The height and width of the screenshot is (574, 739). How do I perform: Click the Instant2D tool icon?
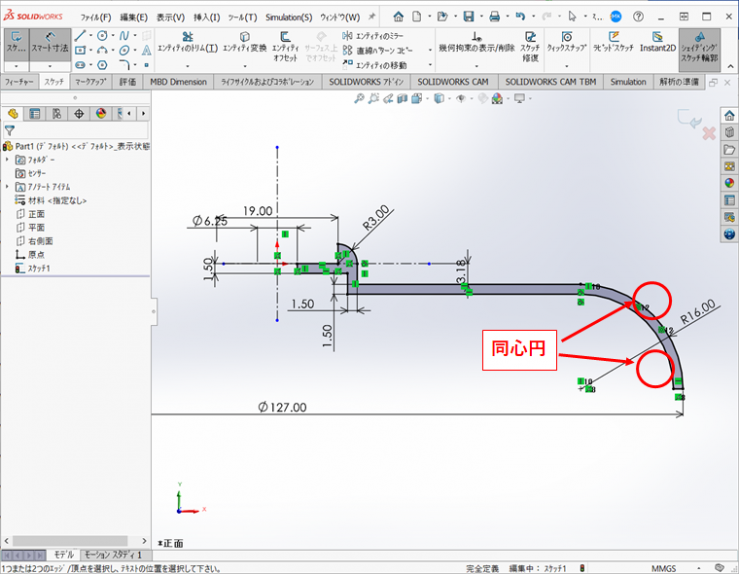click(x=657, y=41)
